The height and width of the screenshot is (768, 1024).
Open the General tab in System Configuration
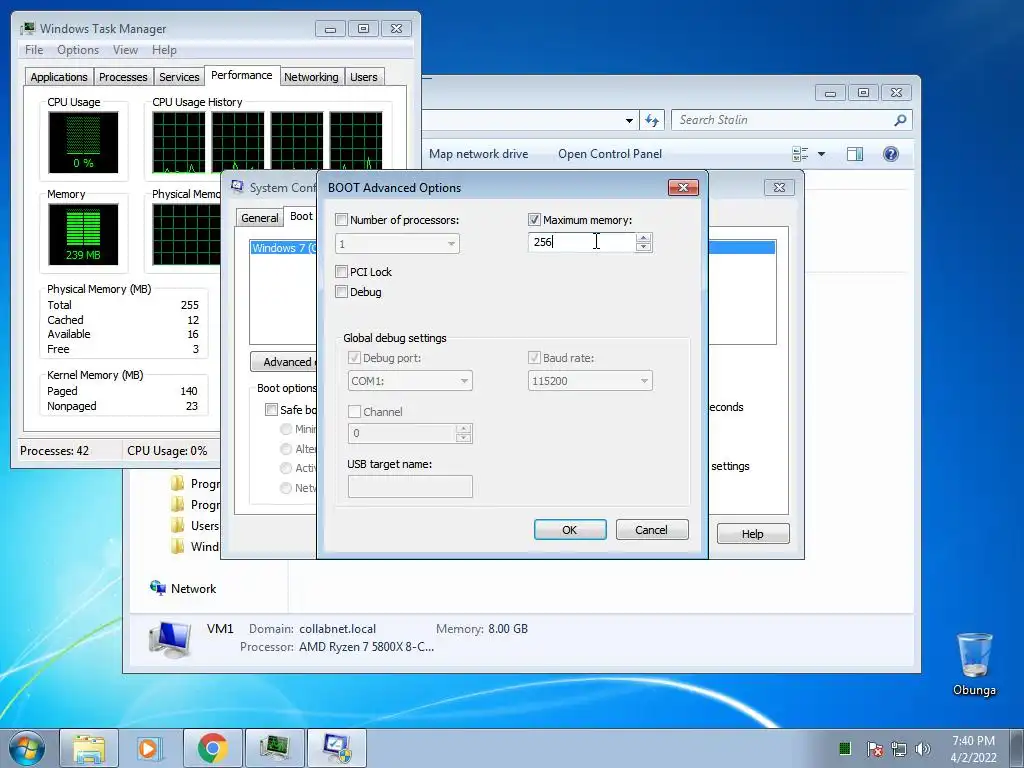259,217
